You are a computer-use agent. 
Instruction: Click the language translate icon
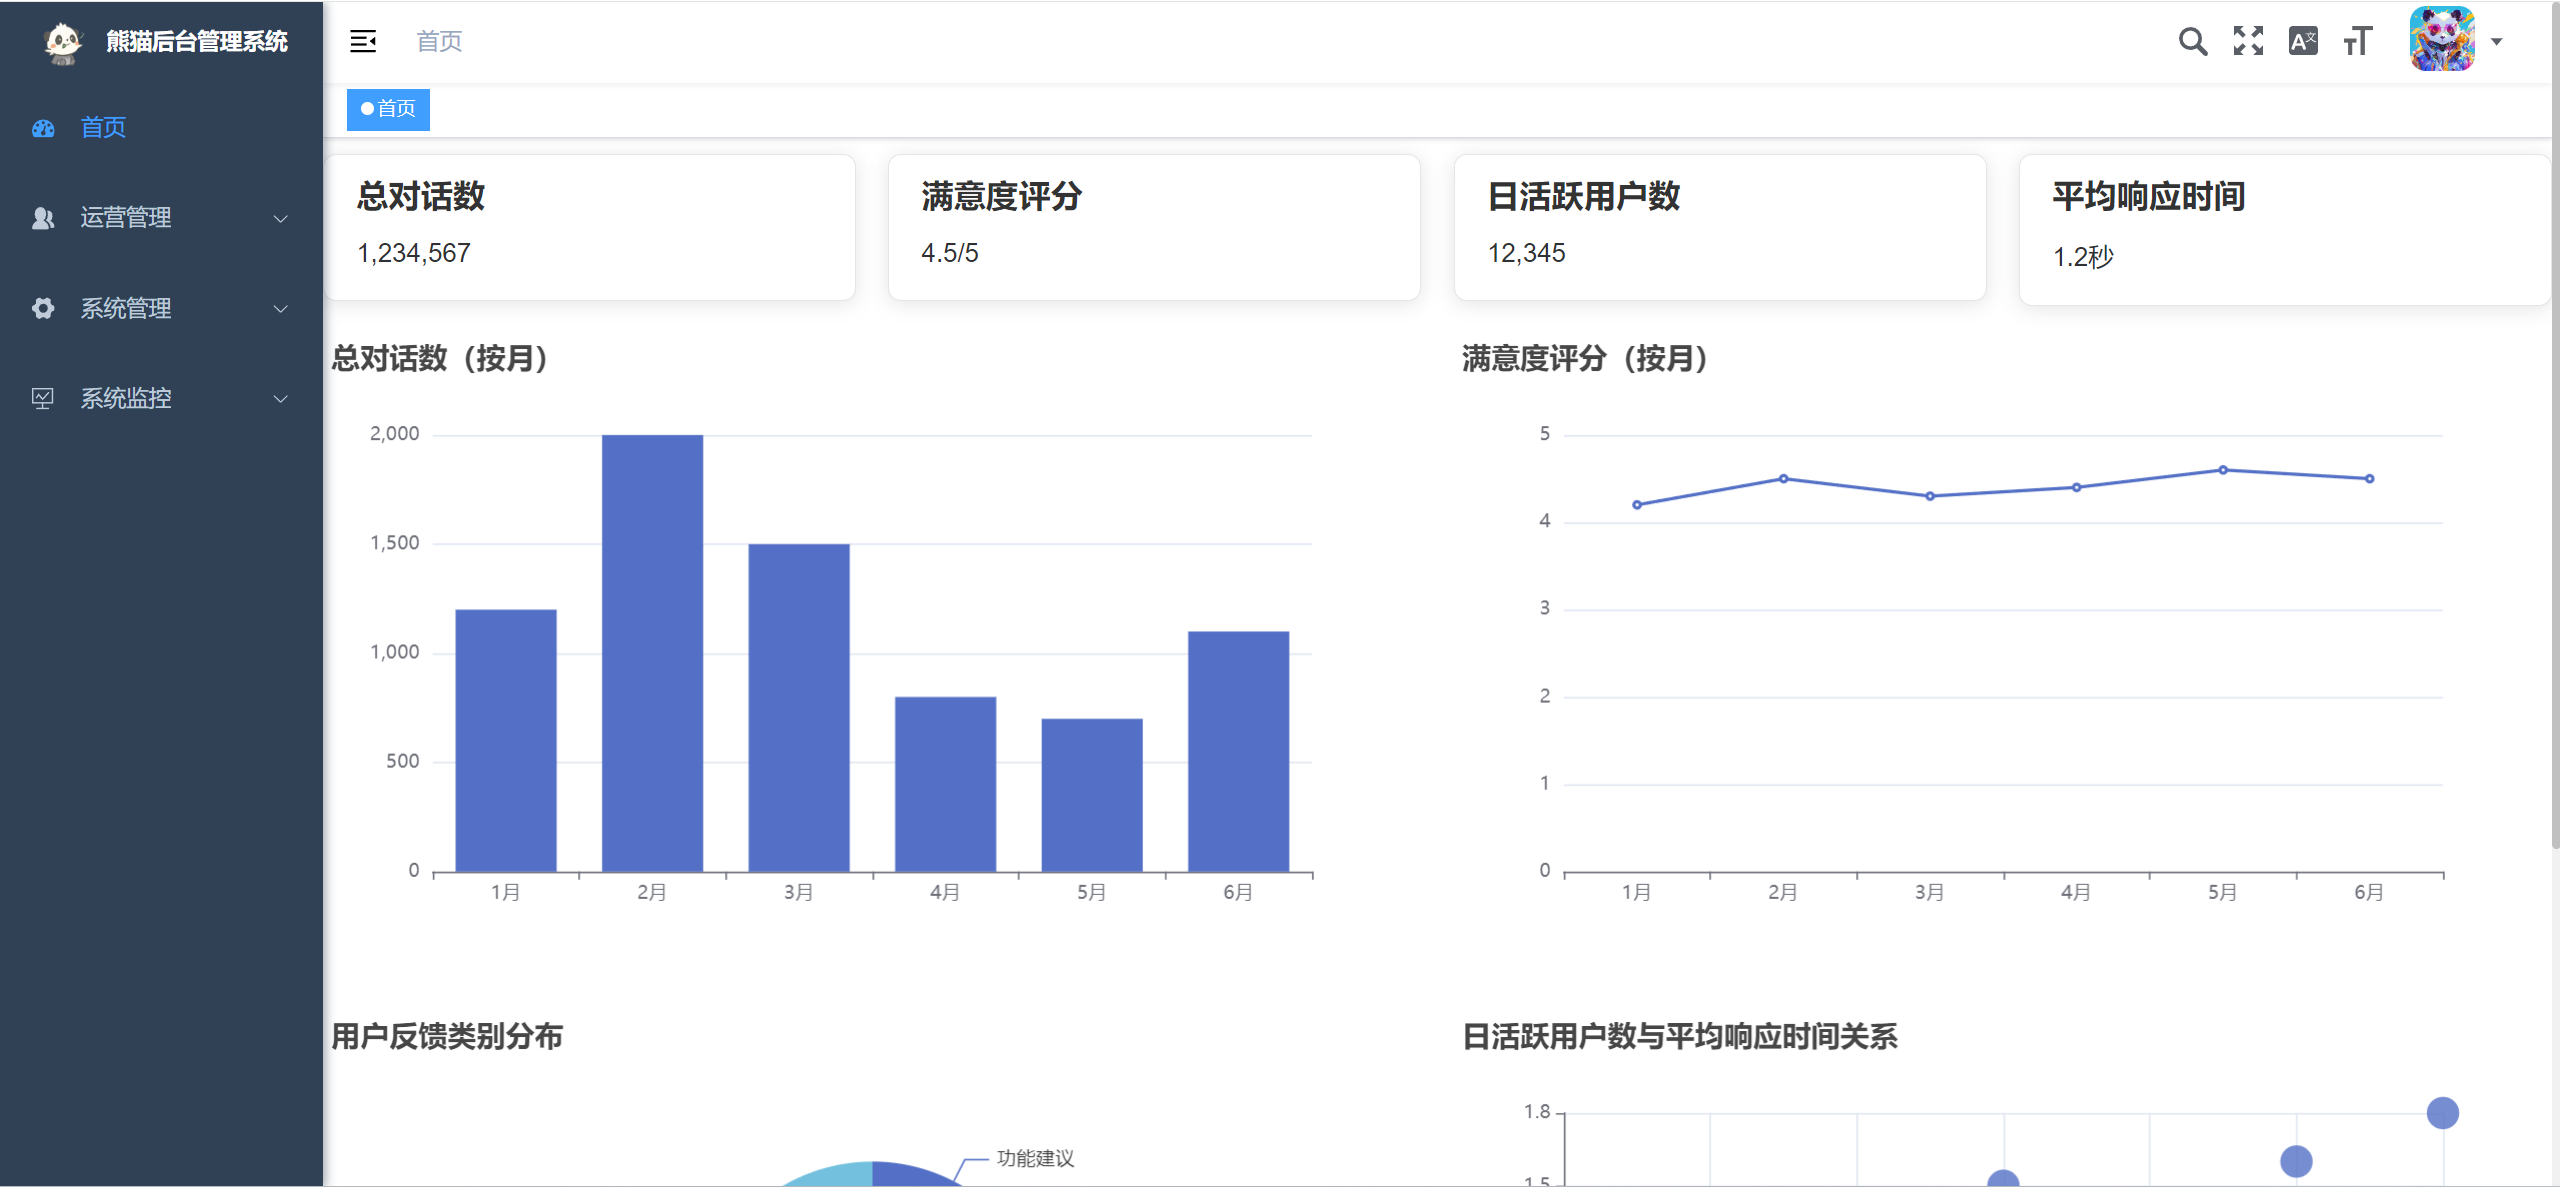(2303, 41)
